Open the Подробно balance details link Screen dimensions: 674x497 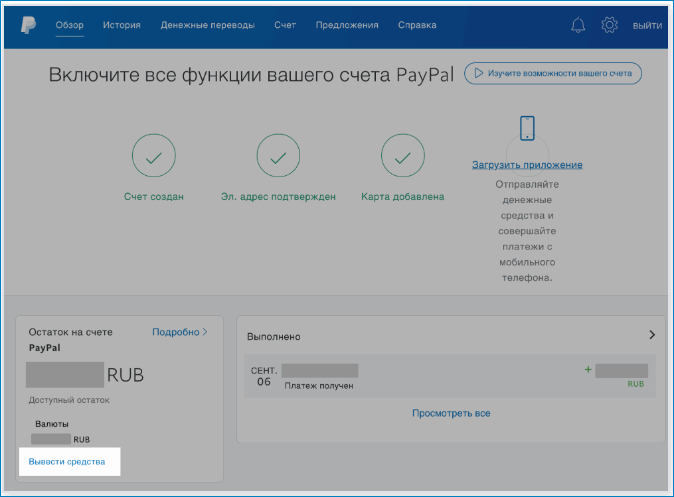pos(180,332)
